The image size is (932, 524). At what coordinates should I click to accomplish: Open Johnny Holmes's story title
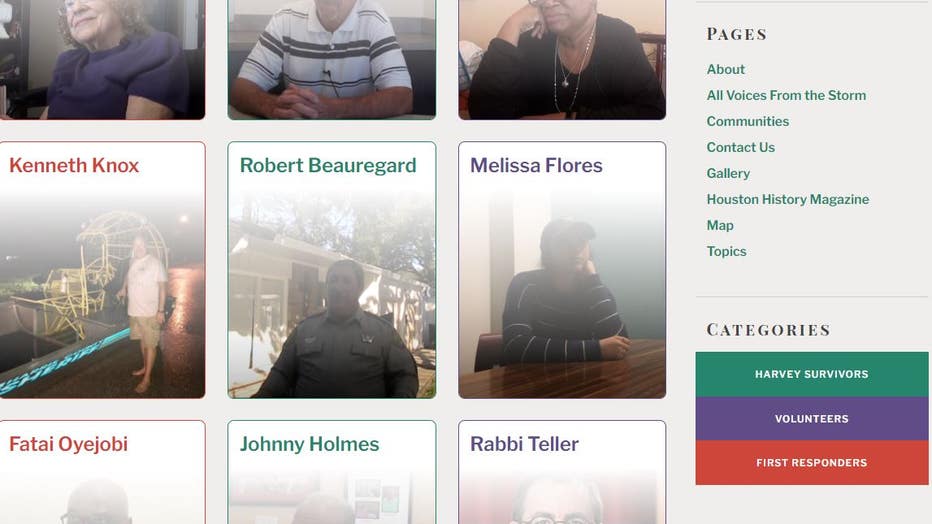[309, 444]
